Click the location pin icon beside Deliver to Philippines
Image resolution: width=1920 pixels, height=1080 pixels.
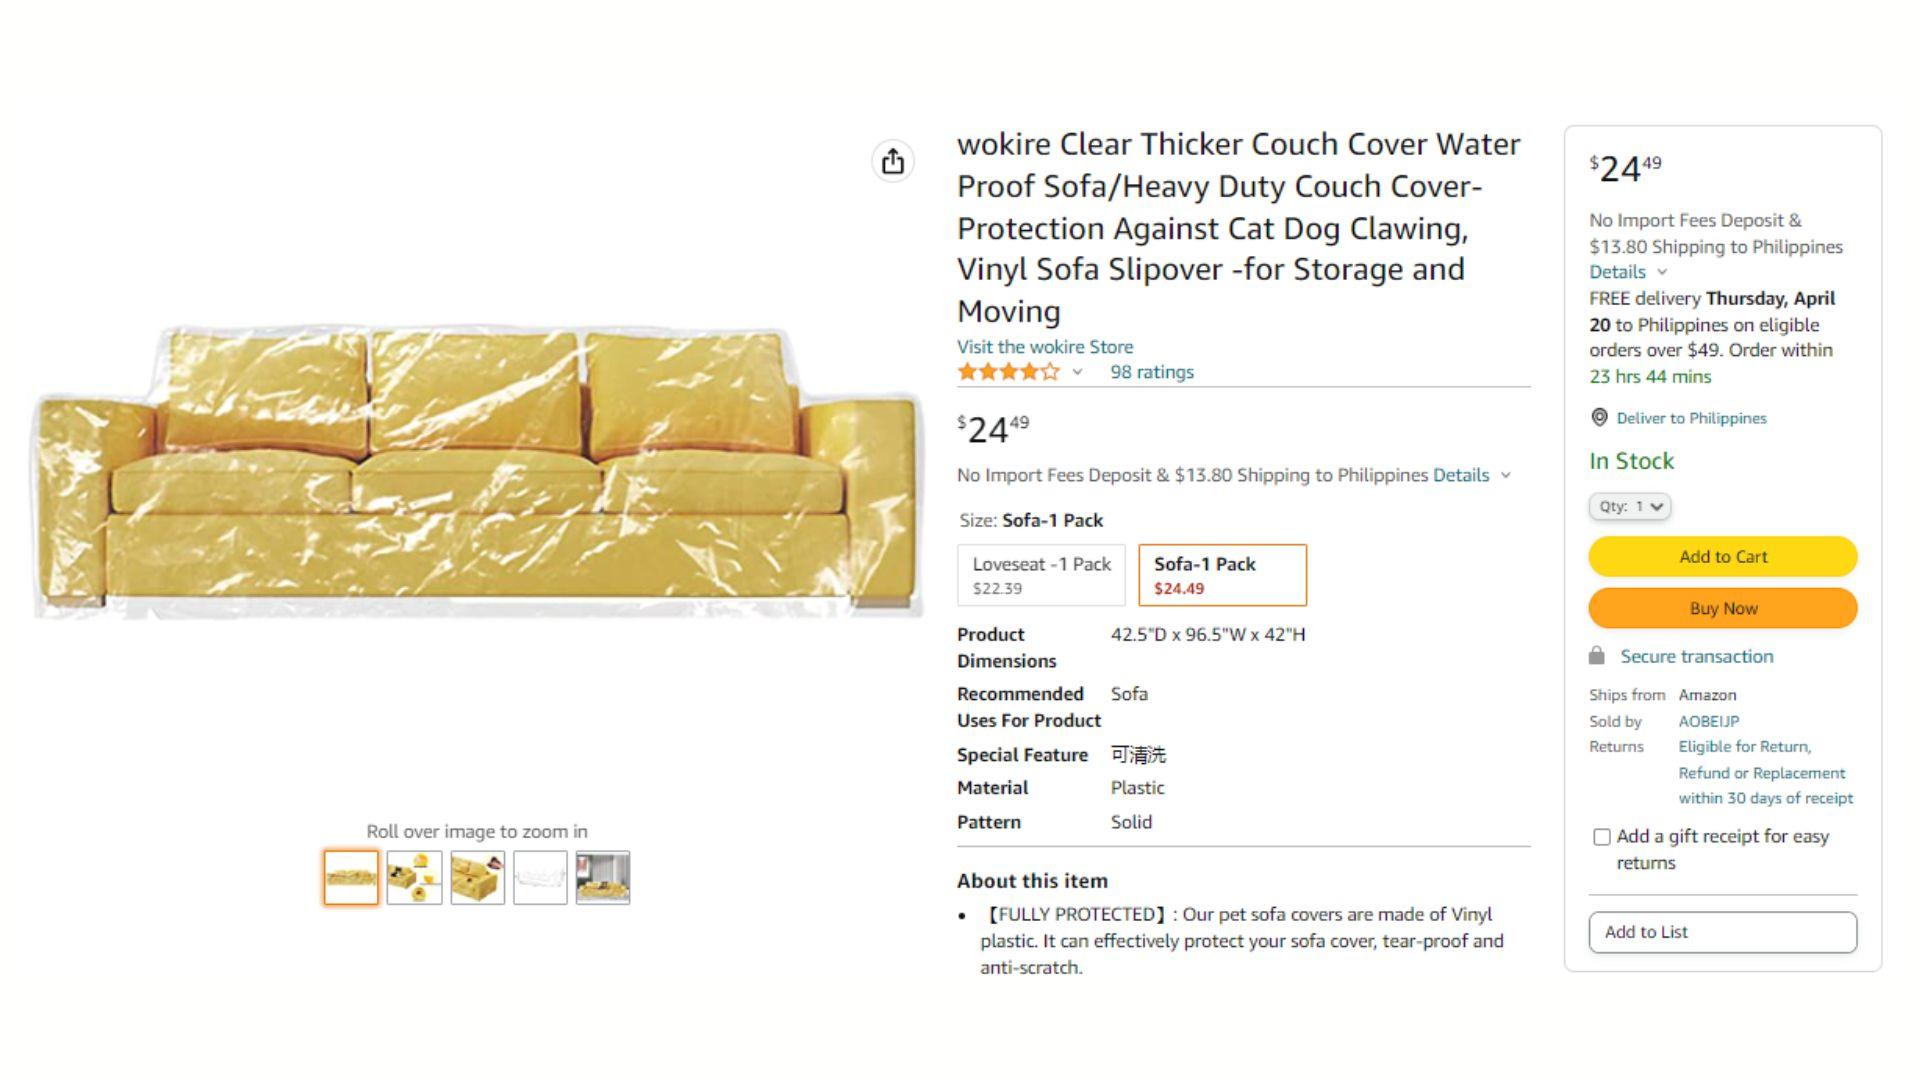tap(1599, 418)
